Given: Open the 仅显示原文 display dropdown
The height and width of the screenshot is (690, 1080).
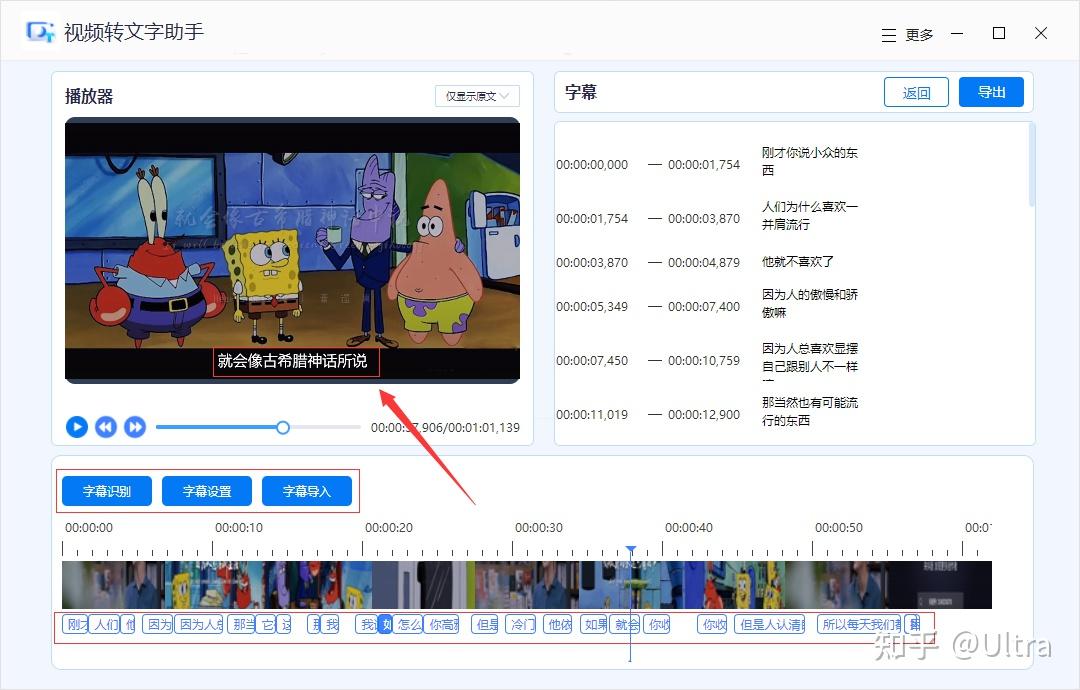Looking at the screenshot, I should pos(477,96).
